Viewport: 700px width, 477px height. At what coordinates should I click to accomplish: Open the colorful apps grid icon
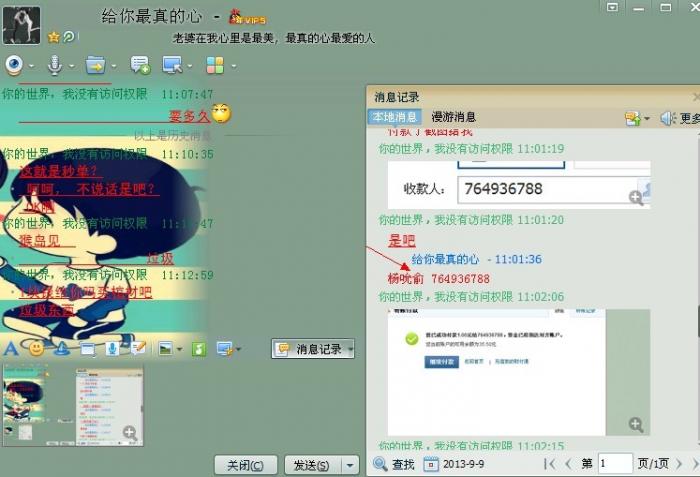215,65
